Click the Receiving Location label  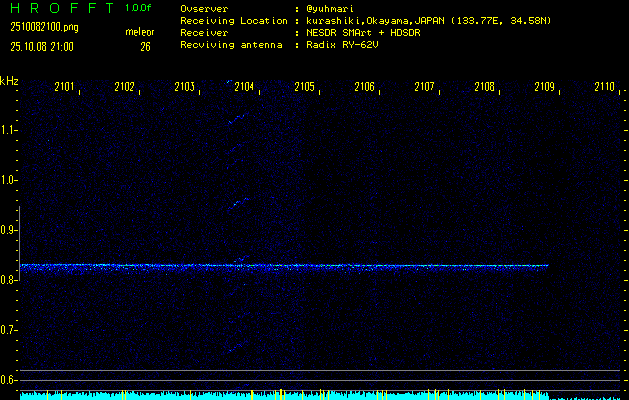(x=234, y=20)
